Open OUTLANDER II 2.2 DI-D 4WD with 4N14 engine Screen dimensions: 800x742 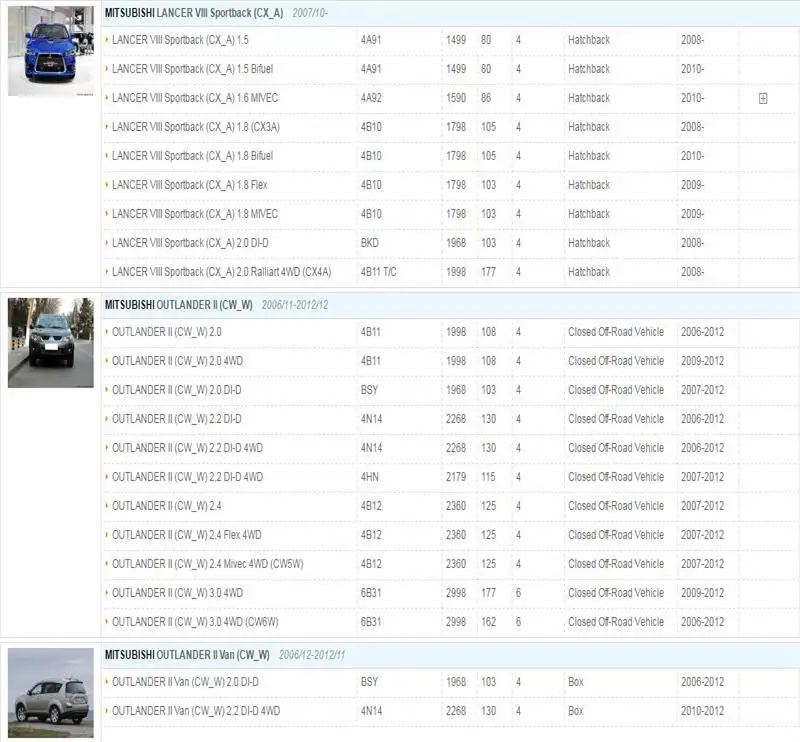(187, 449)
